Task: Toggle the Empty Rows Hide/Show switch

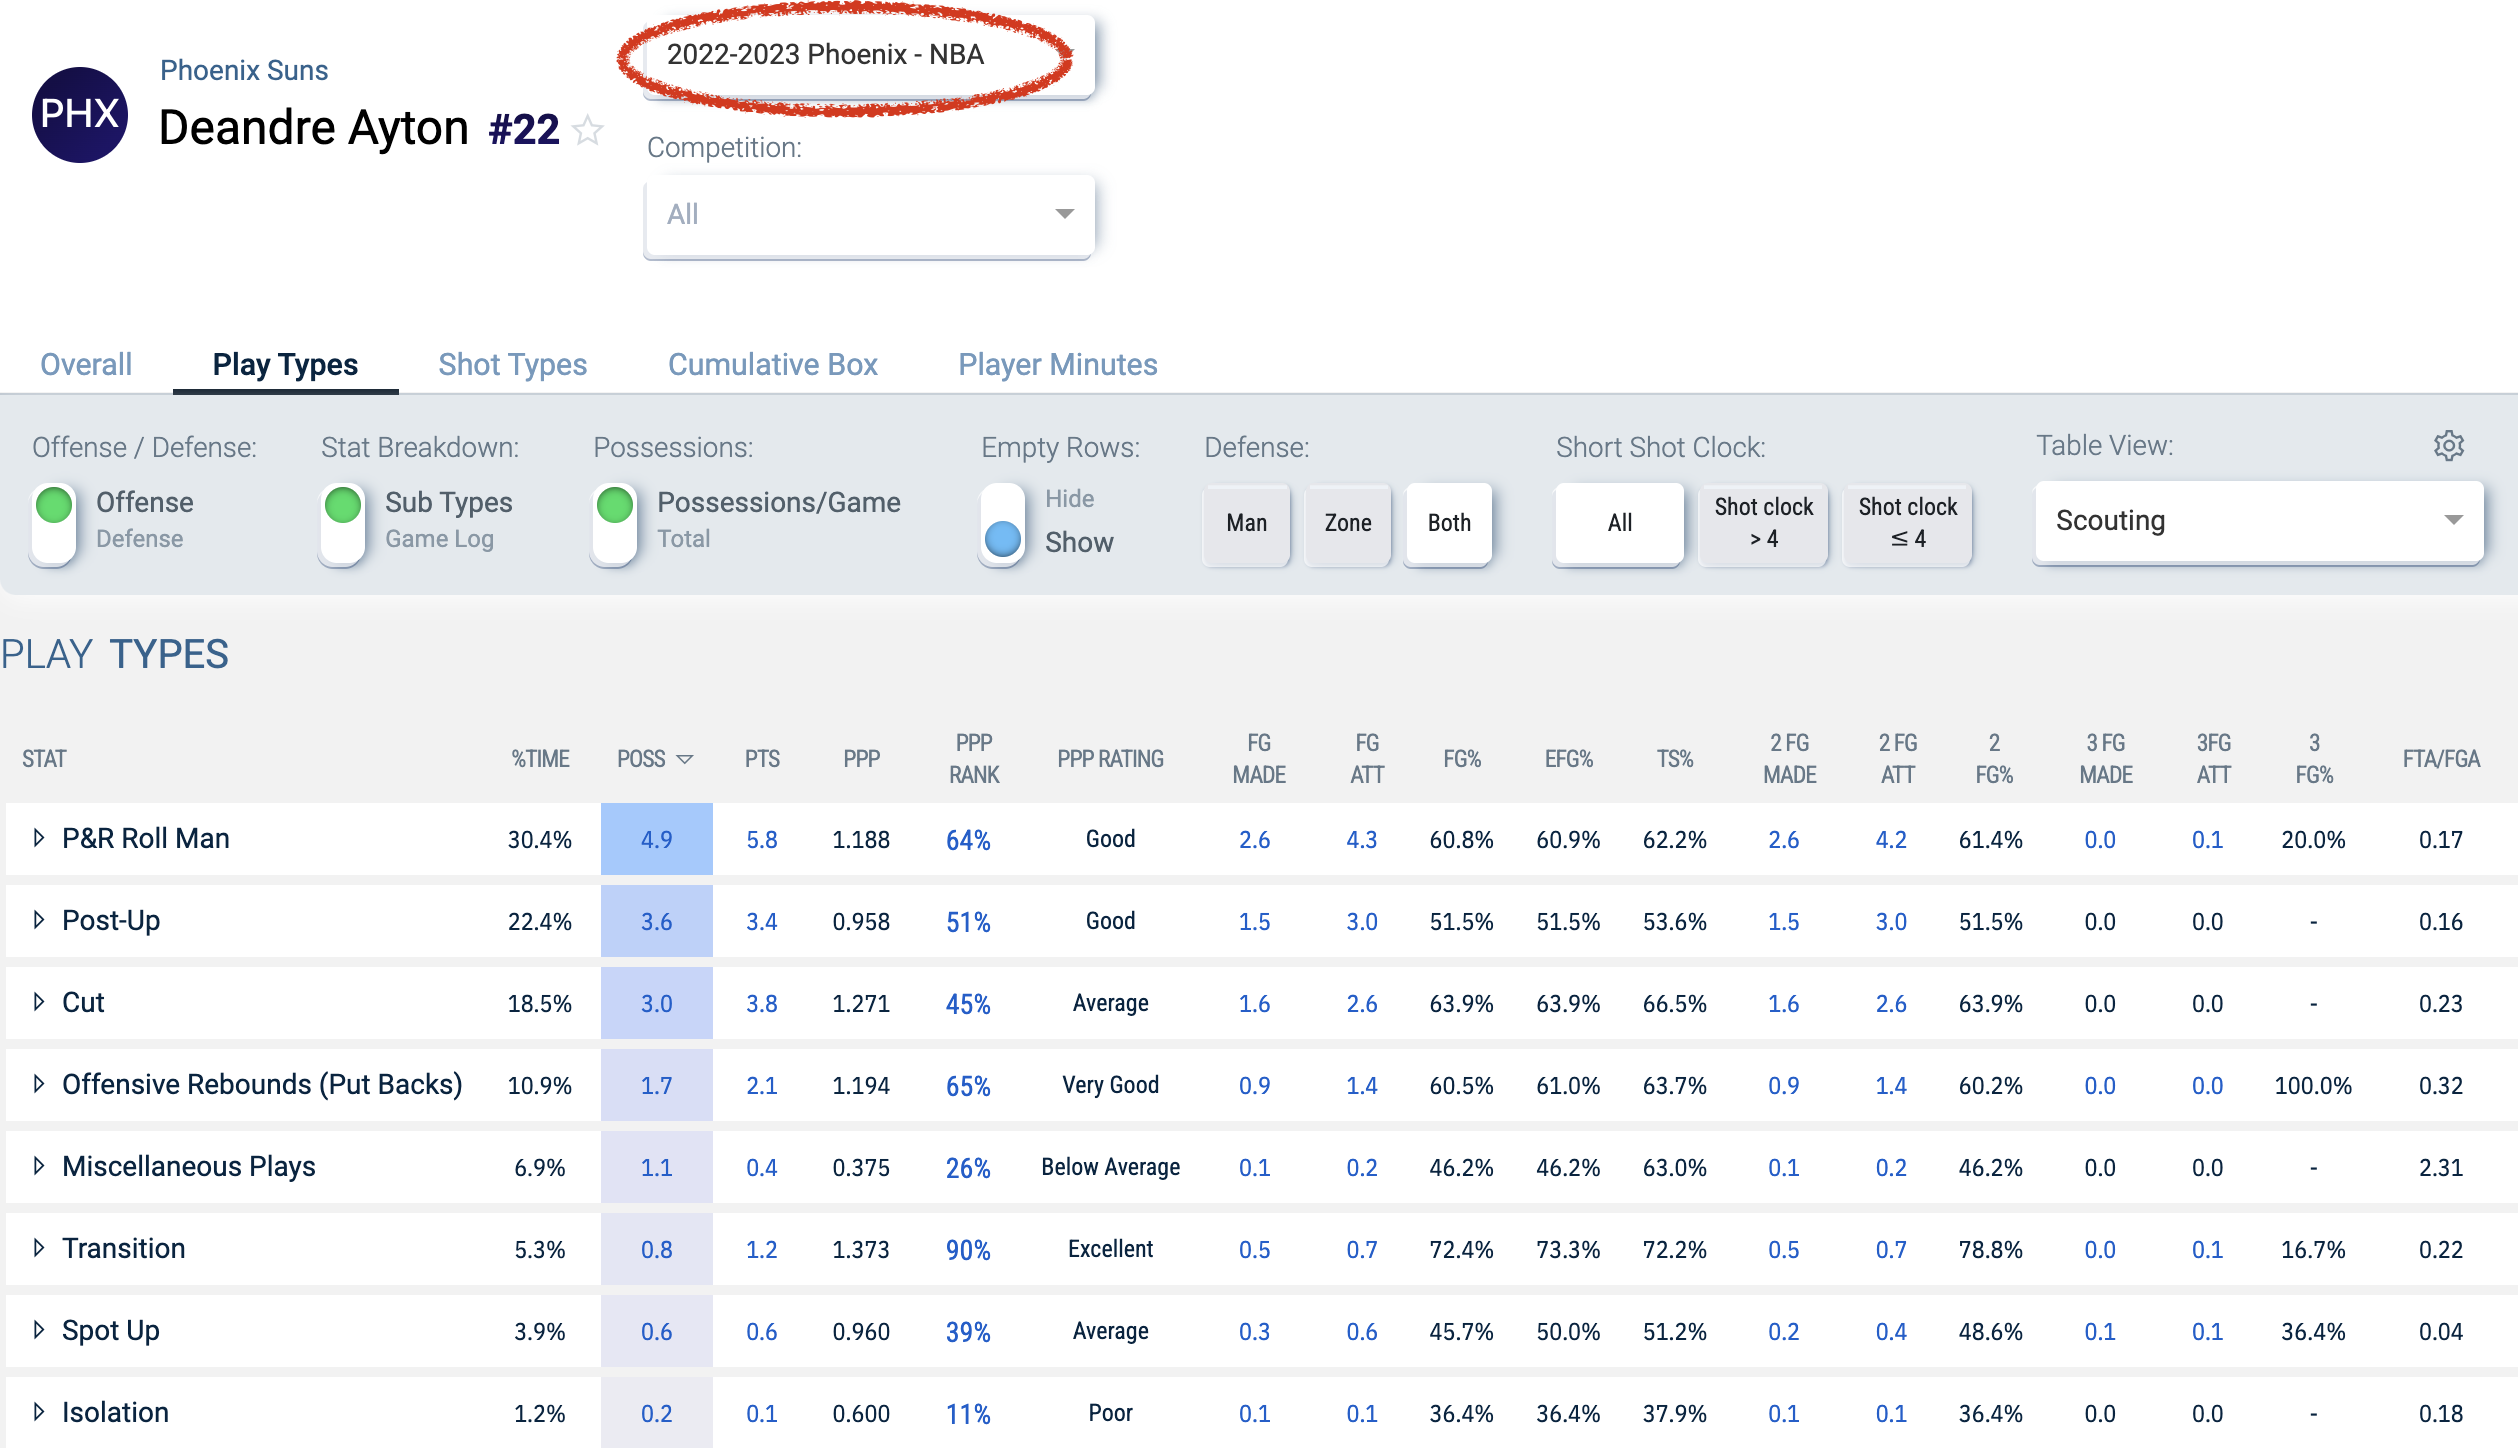Action: [x=1002, y=524]
